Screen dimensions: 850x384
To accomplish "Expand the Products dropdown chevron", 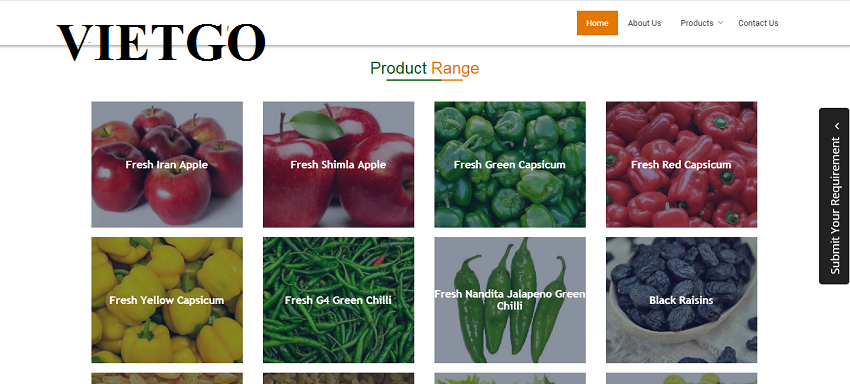I will coord(720,23).
